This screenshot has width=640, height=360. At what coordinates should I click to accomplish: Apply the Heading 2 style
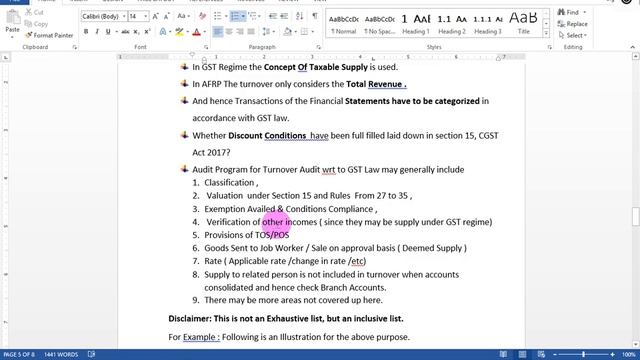(x=451, y=24)
